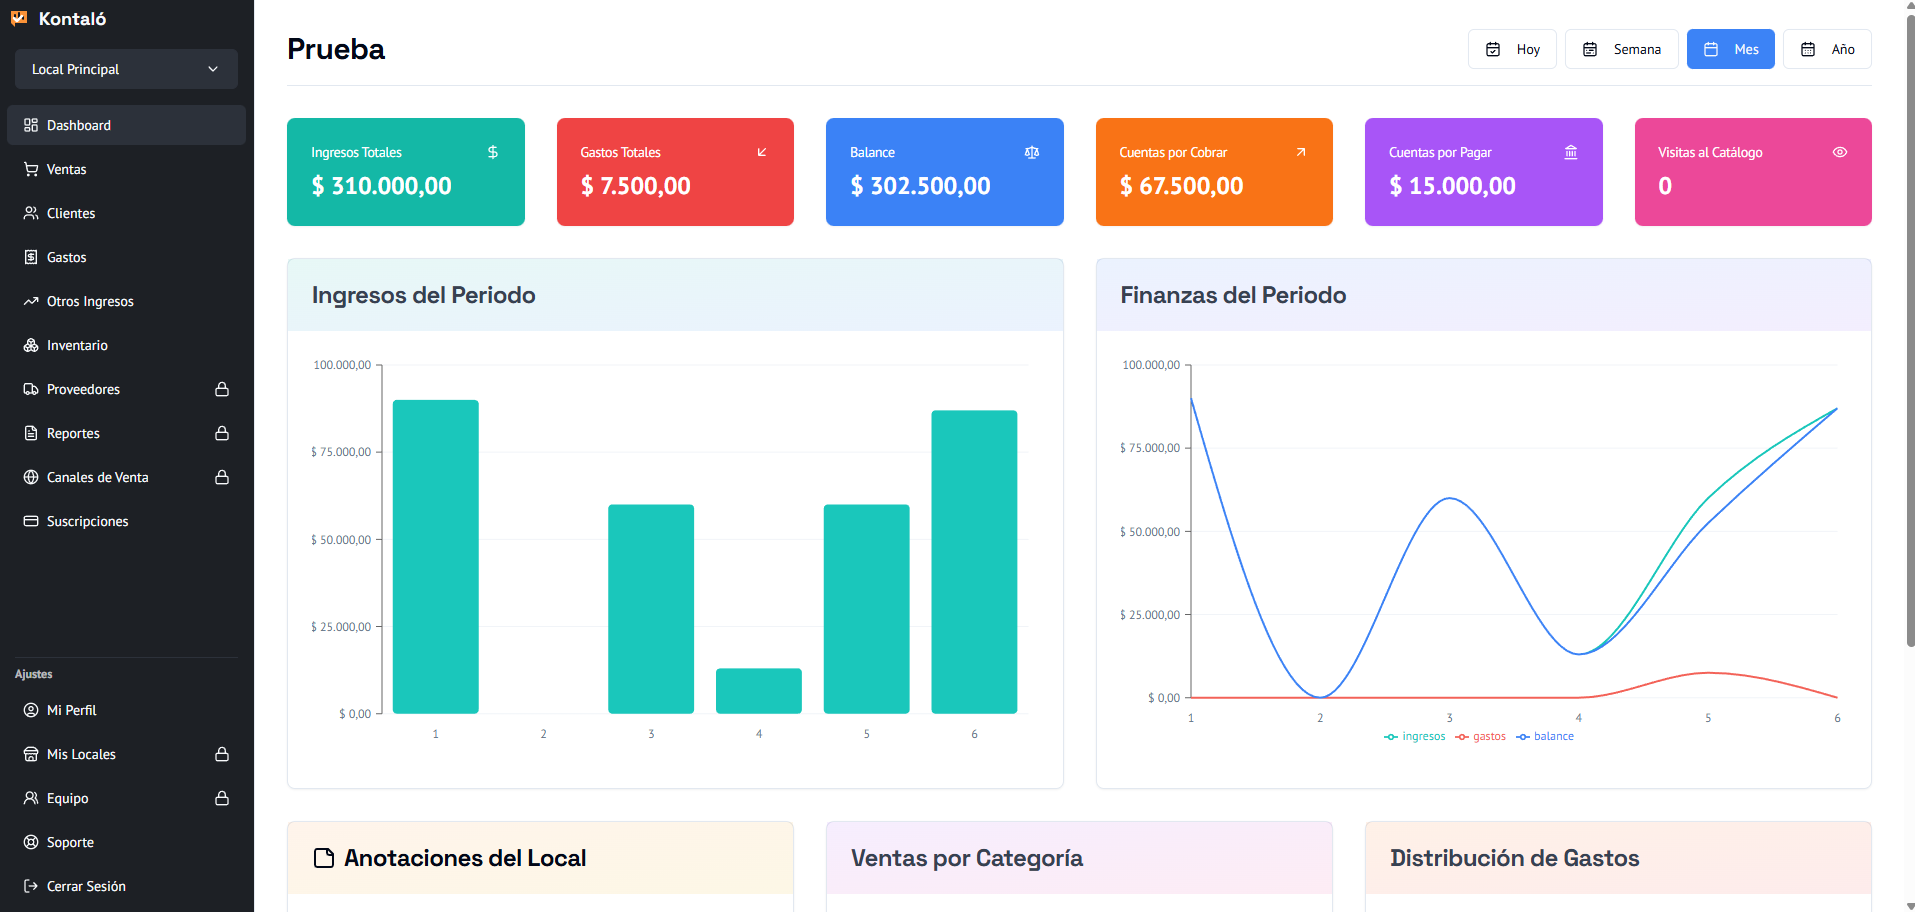Log out via Cerrar Sesión

(86, 886)
